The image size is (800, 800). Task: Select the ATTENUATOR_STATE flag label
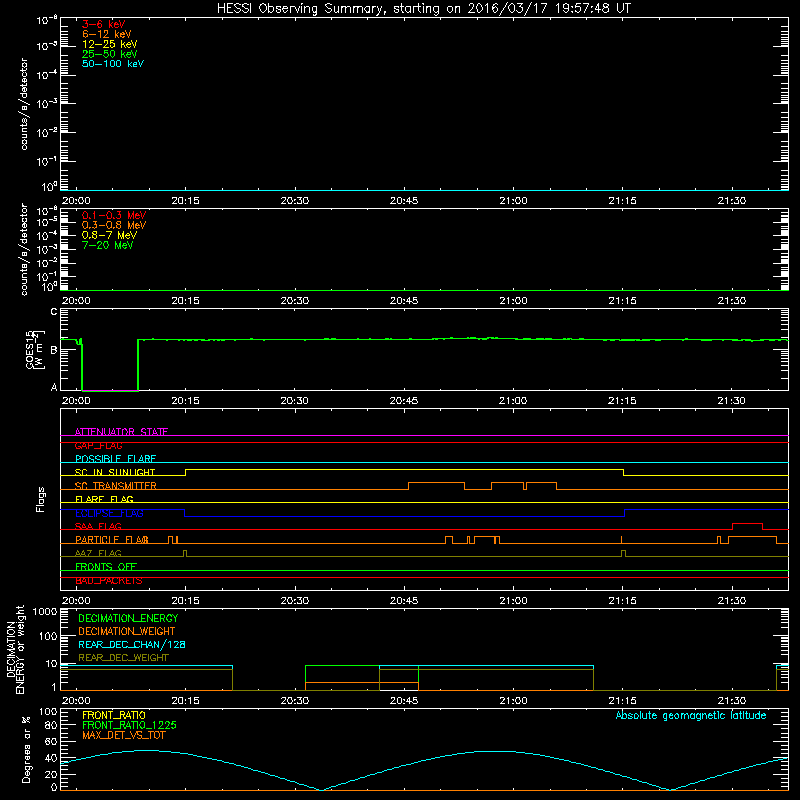[x=121, y=432]
